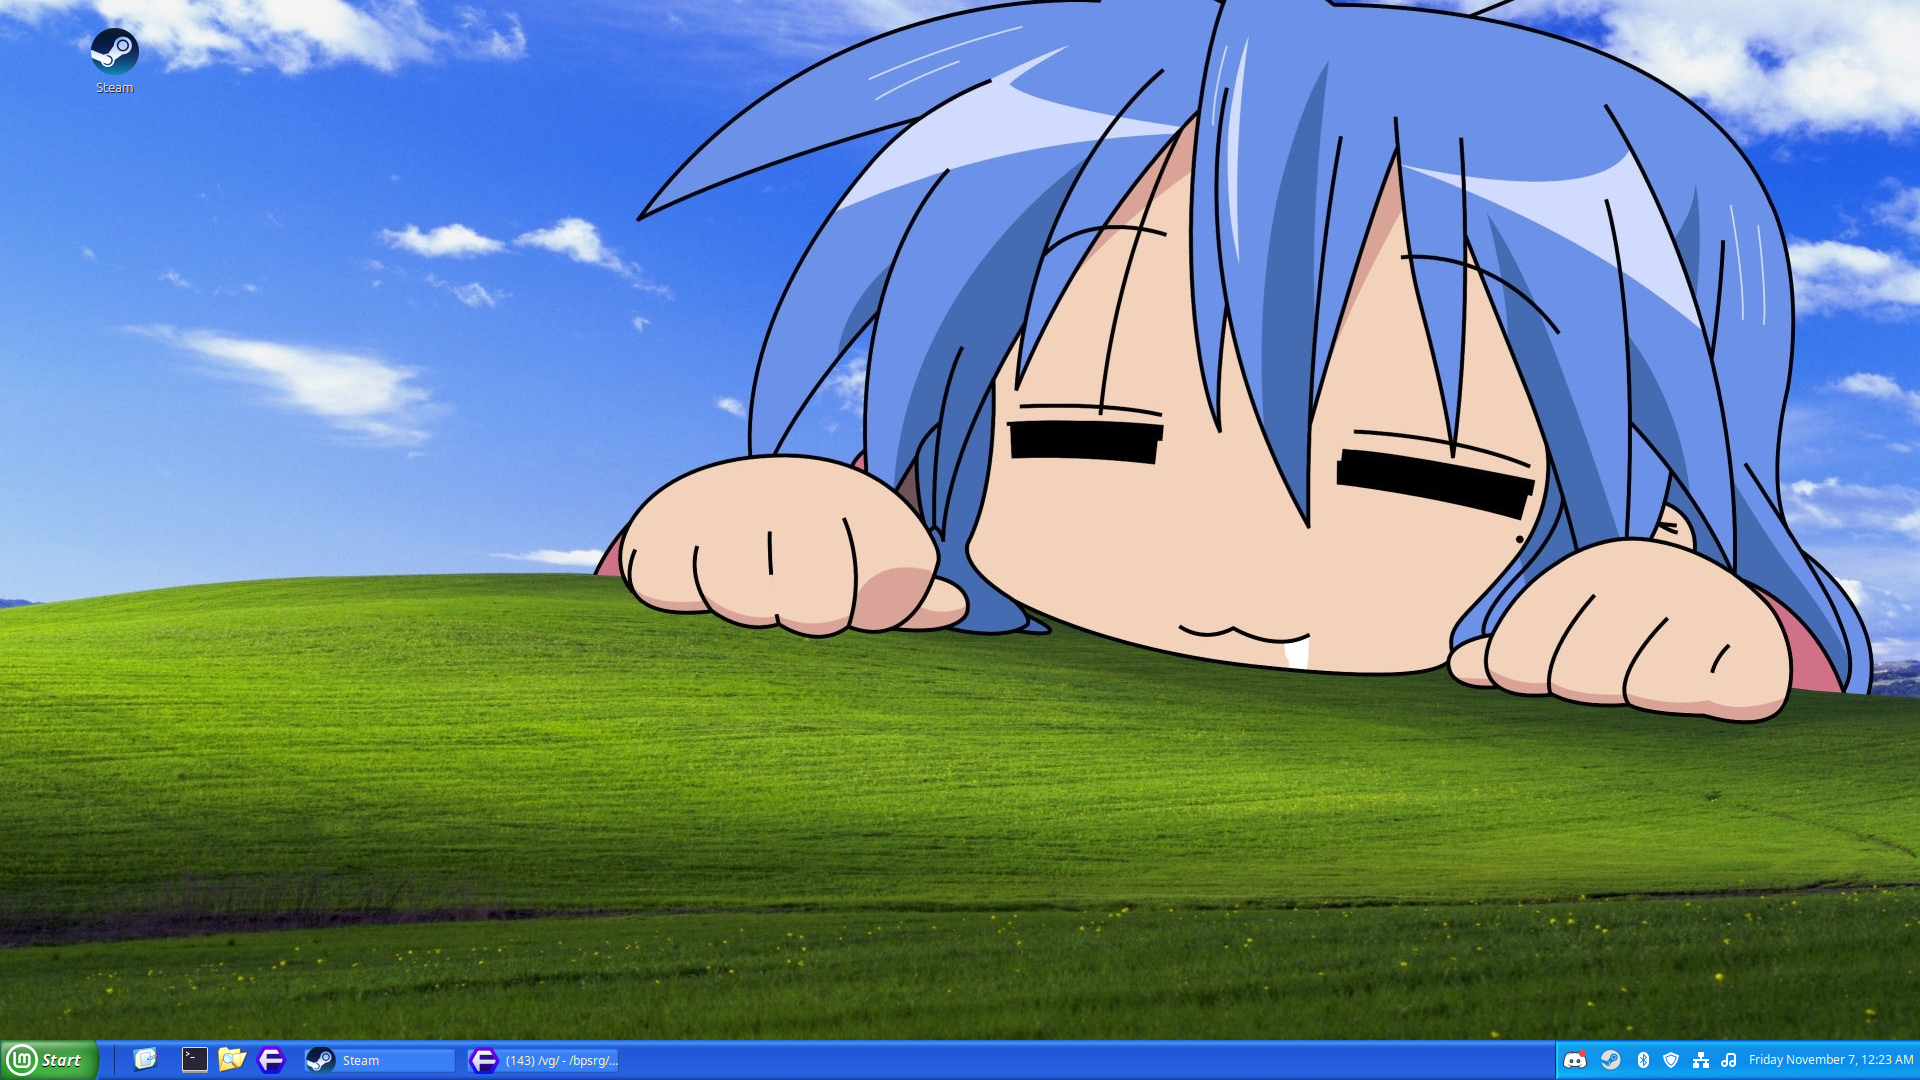This screenshot has height=1080, width=1920.
Task: Click the panel separator beside Start
Action: (114, 1060)
